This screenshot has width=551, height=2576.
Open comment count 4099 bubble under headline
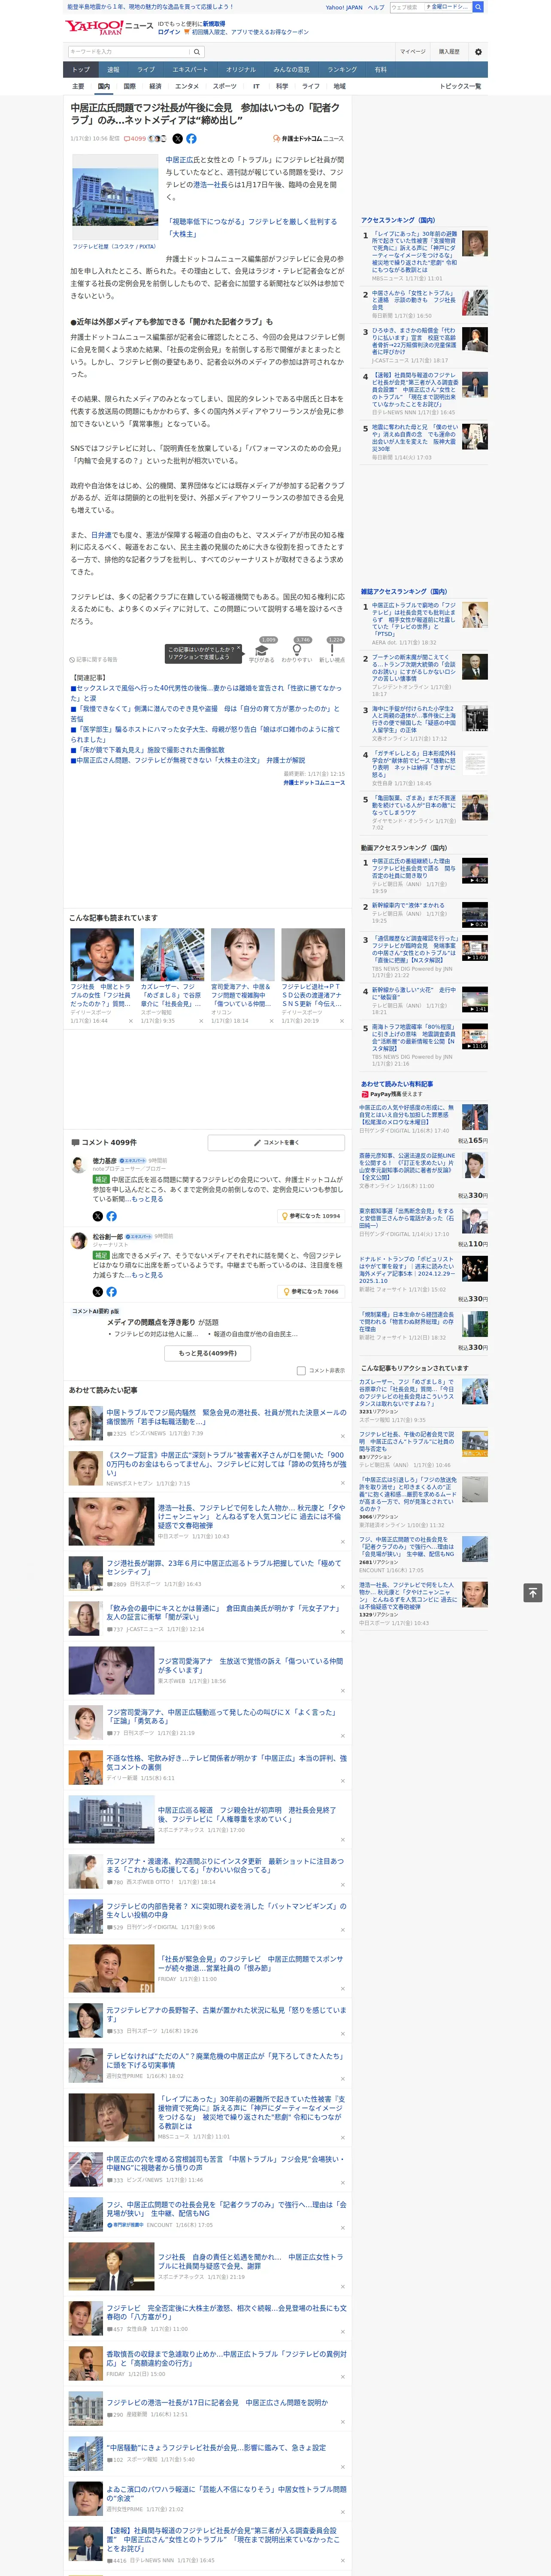135,139
